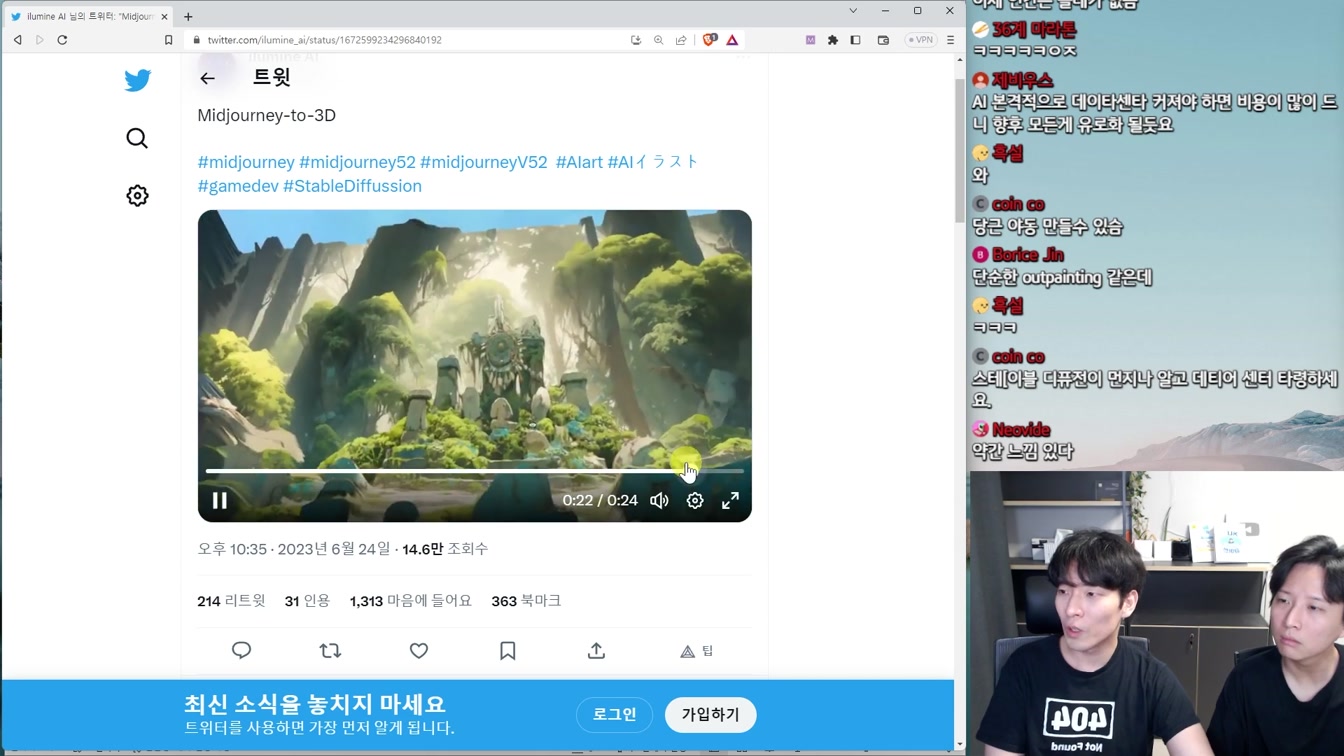Toggle the browser sidebar panel icon
The width and height of the screenshot is (1344, 756).
[855, 40]
